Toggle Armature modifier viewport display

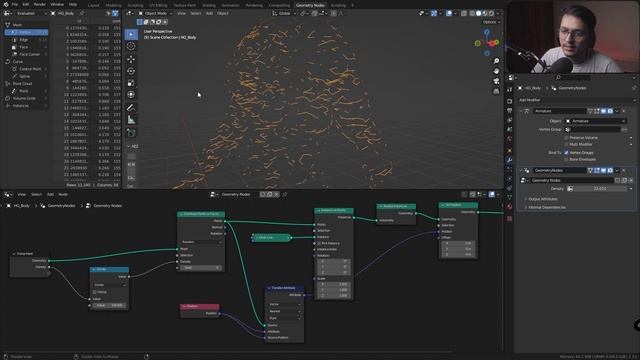(603, 111)
